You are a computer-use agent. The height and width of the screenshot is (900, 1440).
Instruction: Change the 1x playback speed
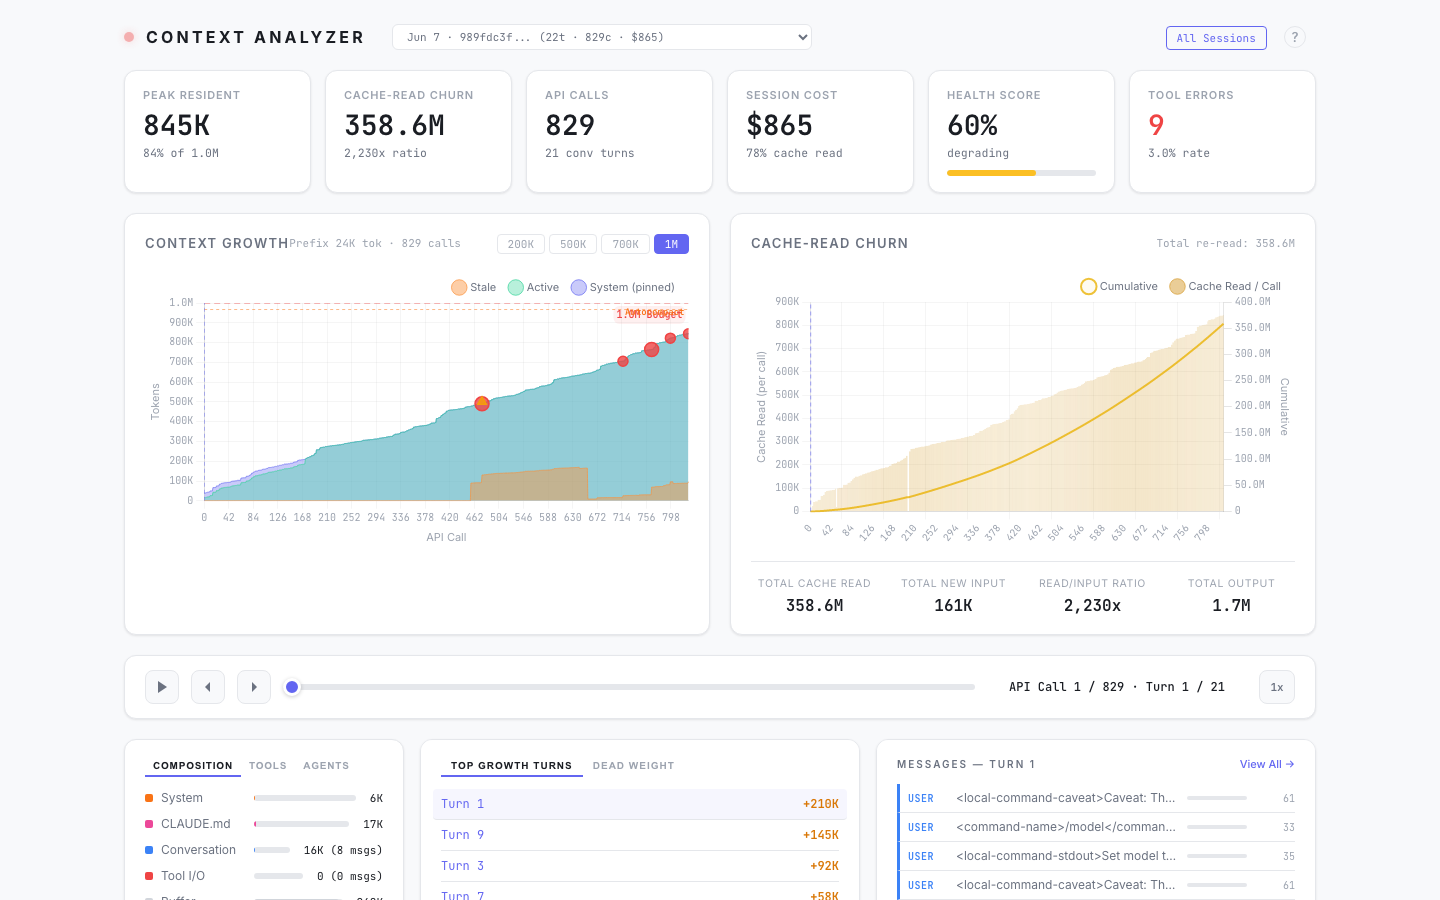pyautogui.click(x=1277, y=687)
